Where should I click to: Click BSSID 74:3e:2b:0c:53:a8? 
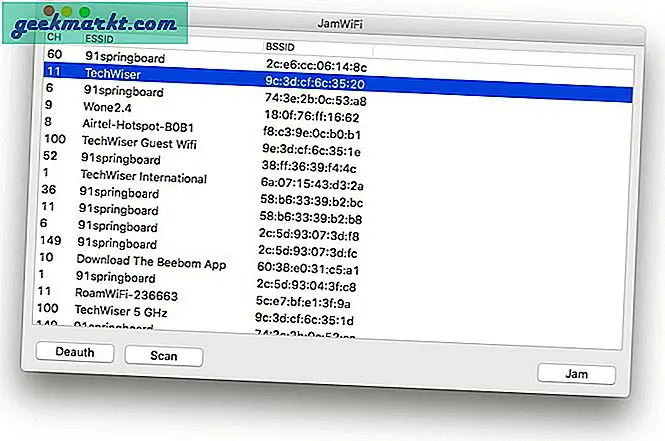tap(316, 99)
